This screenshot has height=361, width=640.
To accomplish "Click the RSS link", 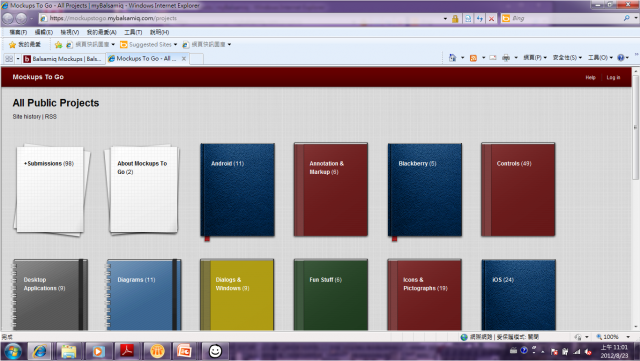I will click(x=51, y=117).
